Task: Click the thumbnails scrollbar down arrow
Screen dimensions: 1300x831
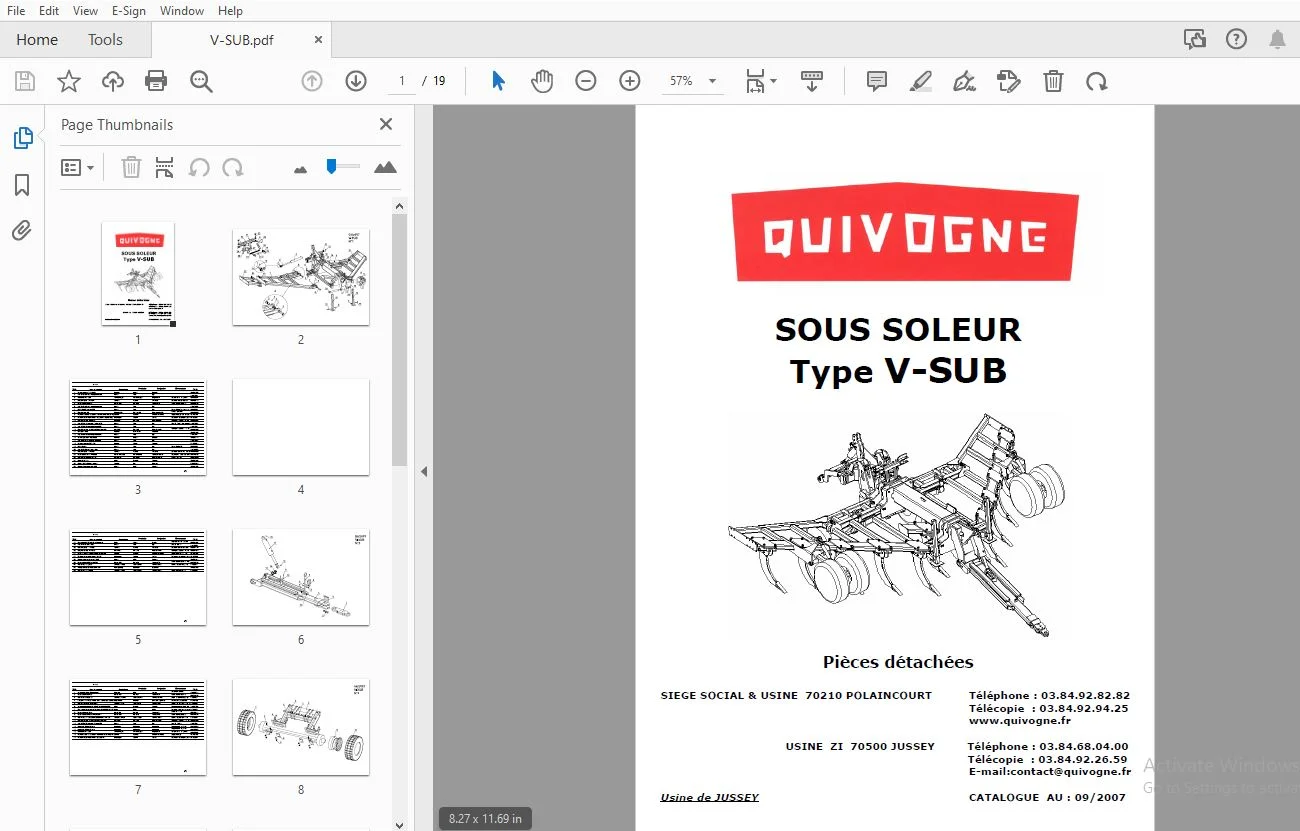Action: click(x=400, y=824)
